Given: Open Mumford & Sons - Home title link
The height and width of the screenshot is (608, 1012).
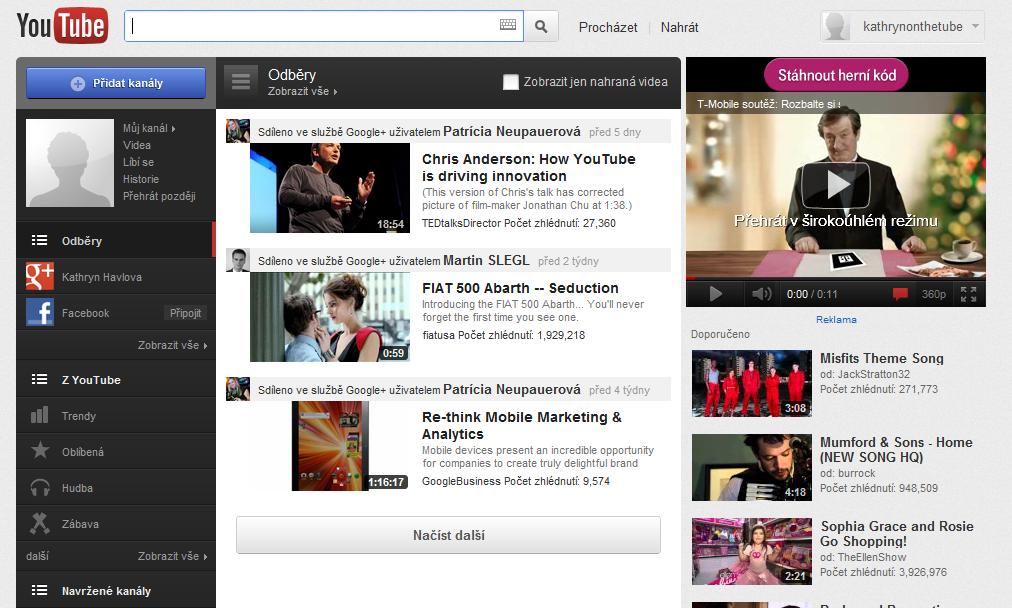Looking at the screenshot, I should pos(896,449).
